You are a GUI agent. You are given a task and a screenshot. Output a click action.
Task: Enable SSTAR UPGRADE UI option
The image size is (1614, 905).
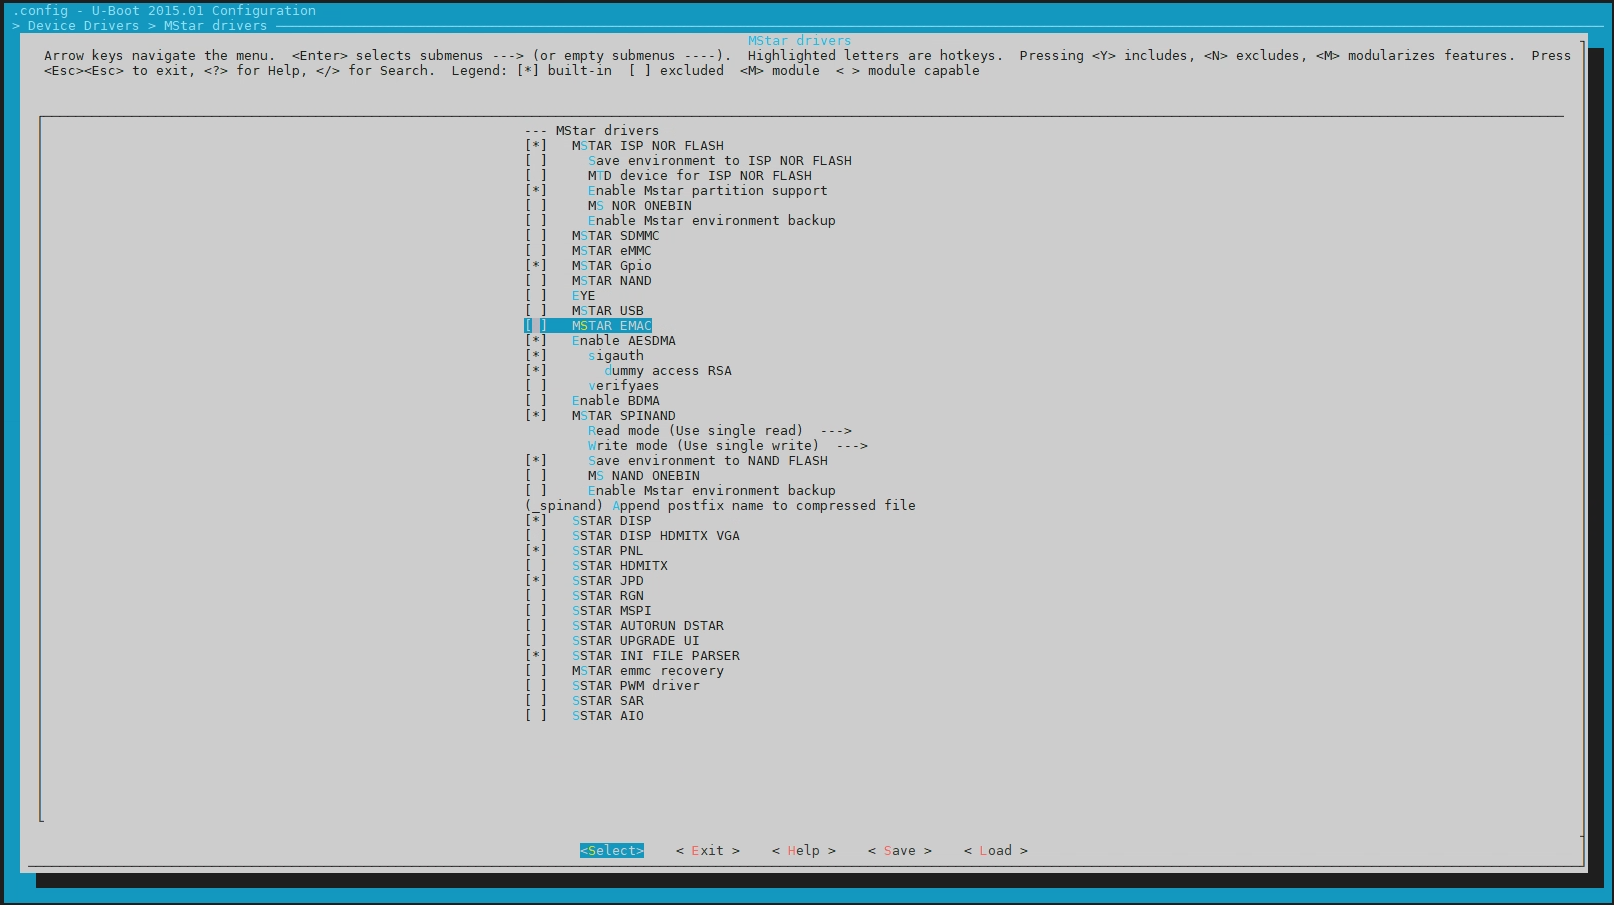click(612, 641)
